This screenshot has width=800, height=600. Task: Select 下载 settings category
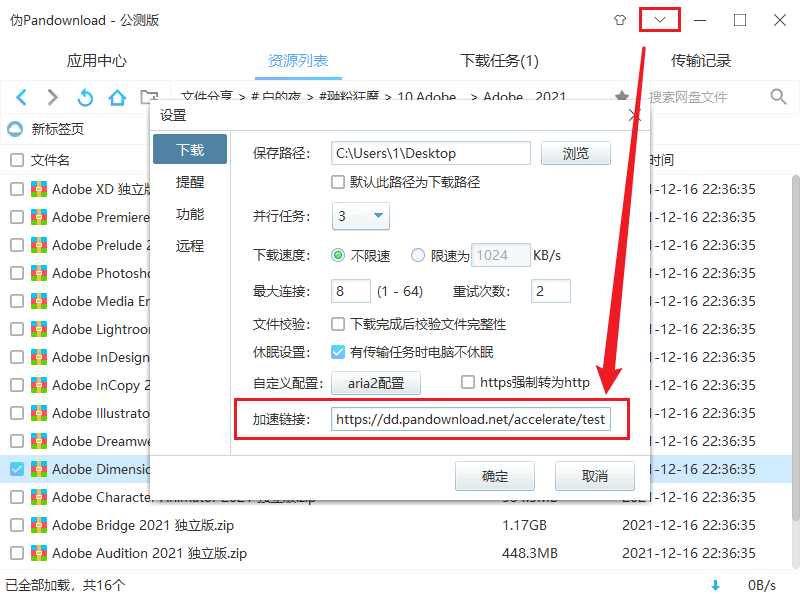[x=190, y=149]
